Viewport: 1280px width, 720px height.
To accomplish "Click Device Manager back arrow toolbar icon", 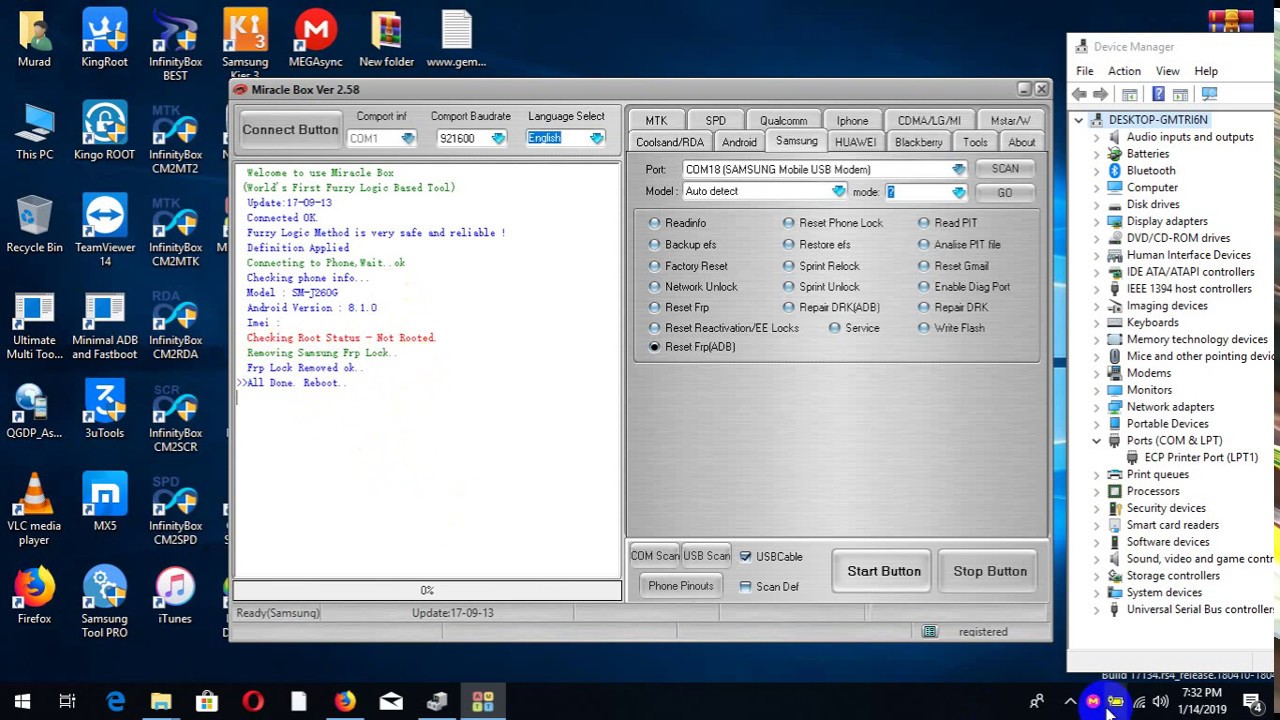I will point(1079,94).
